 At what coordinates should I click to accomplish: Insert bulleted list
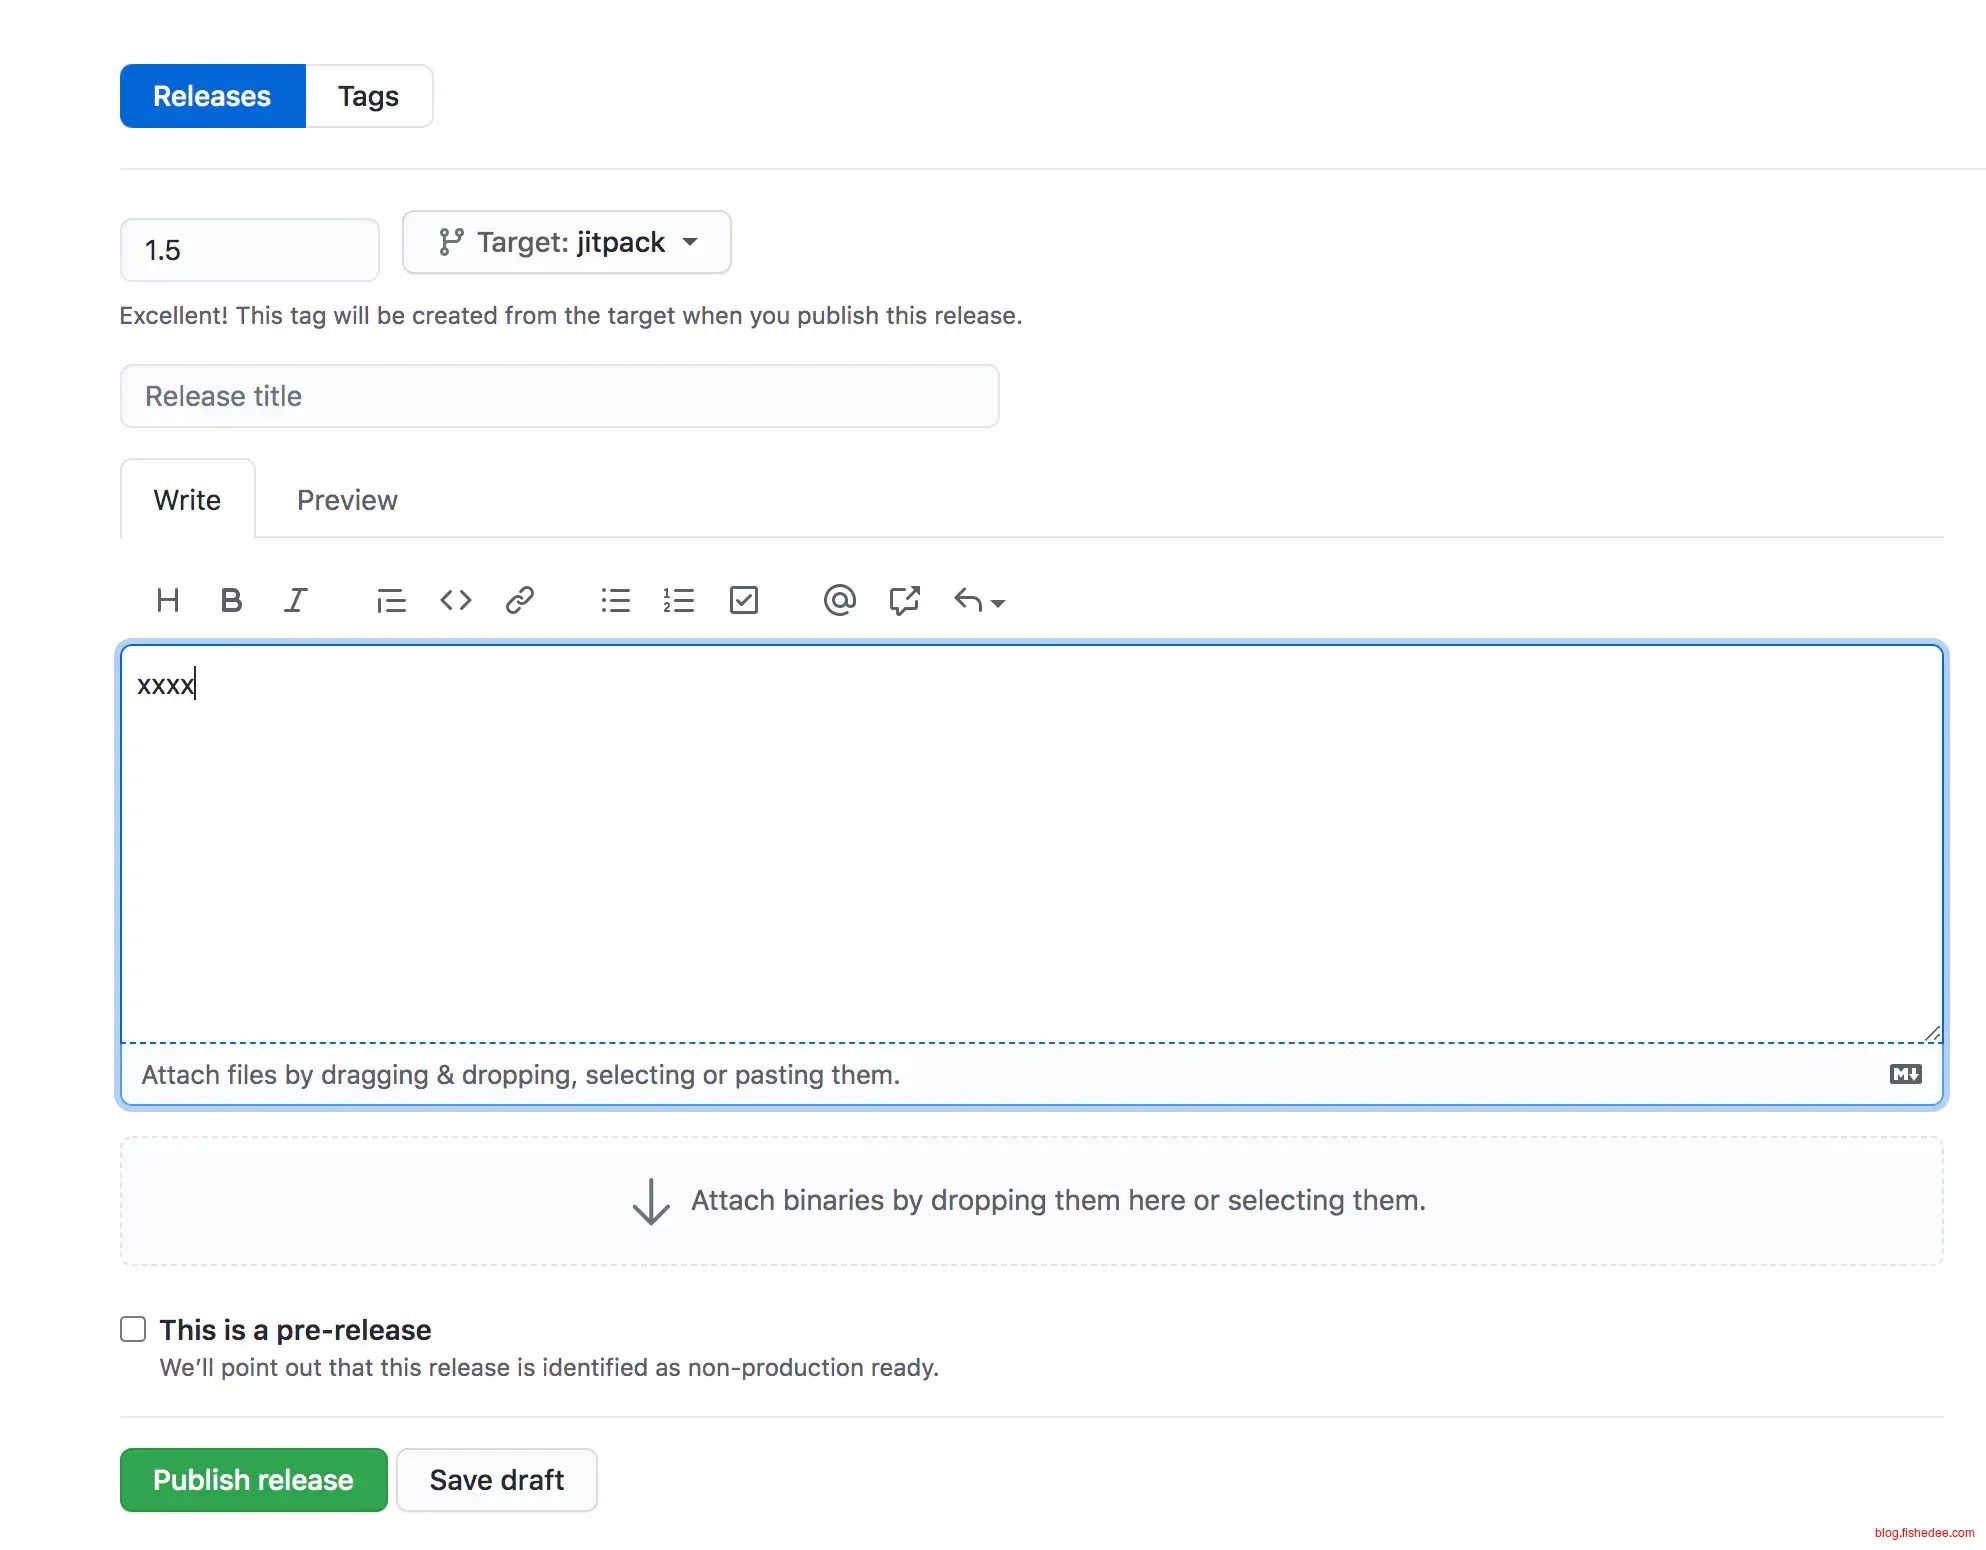tap(615, 600)
